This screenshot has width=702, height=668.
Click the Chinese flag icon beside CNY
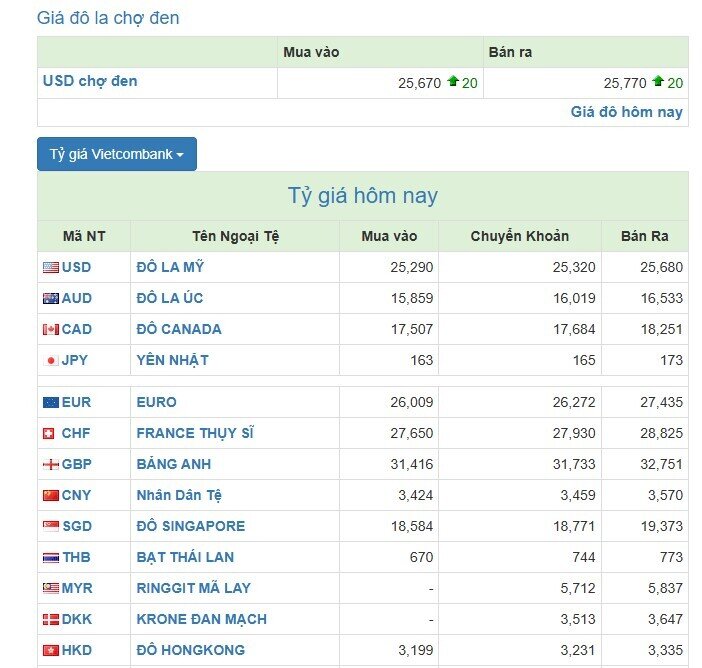pos(51,495)
